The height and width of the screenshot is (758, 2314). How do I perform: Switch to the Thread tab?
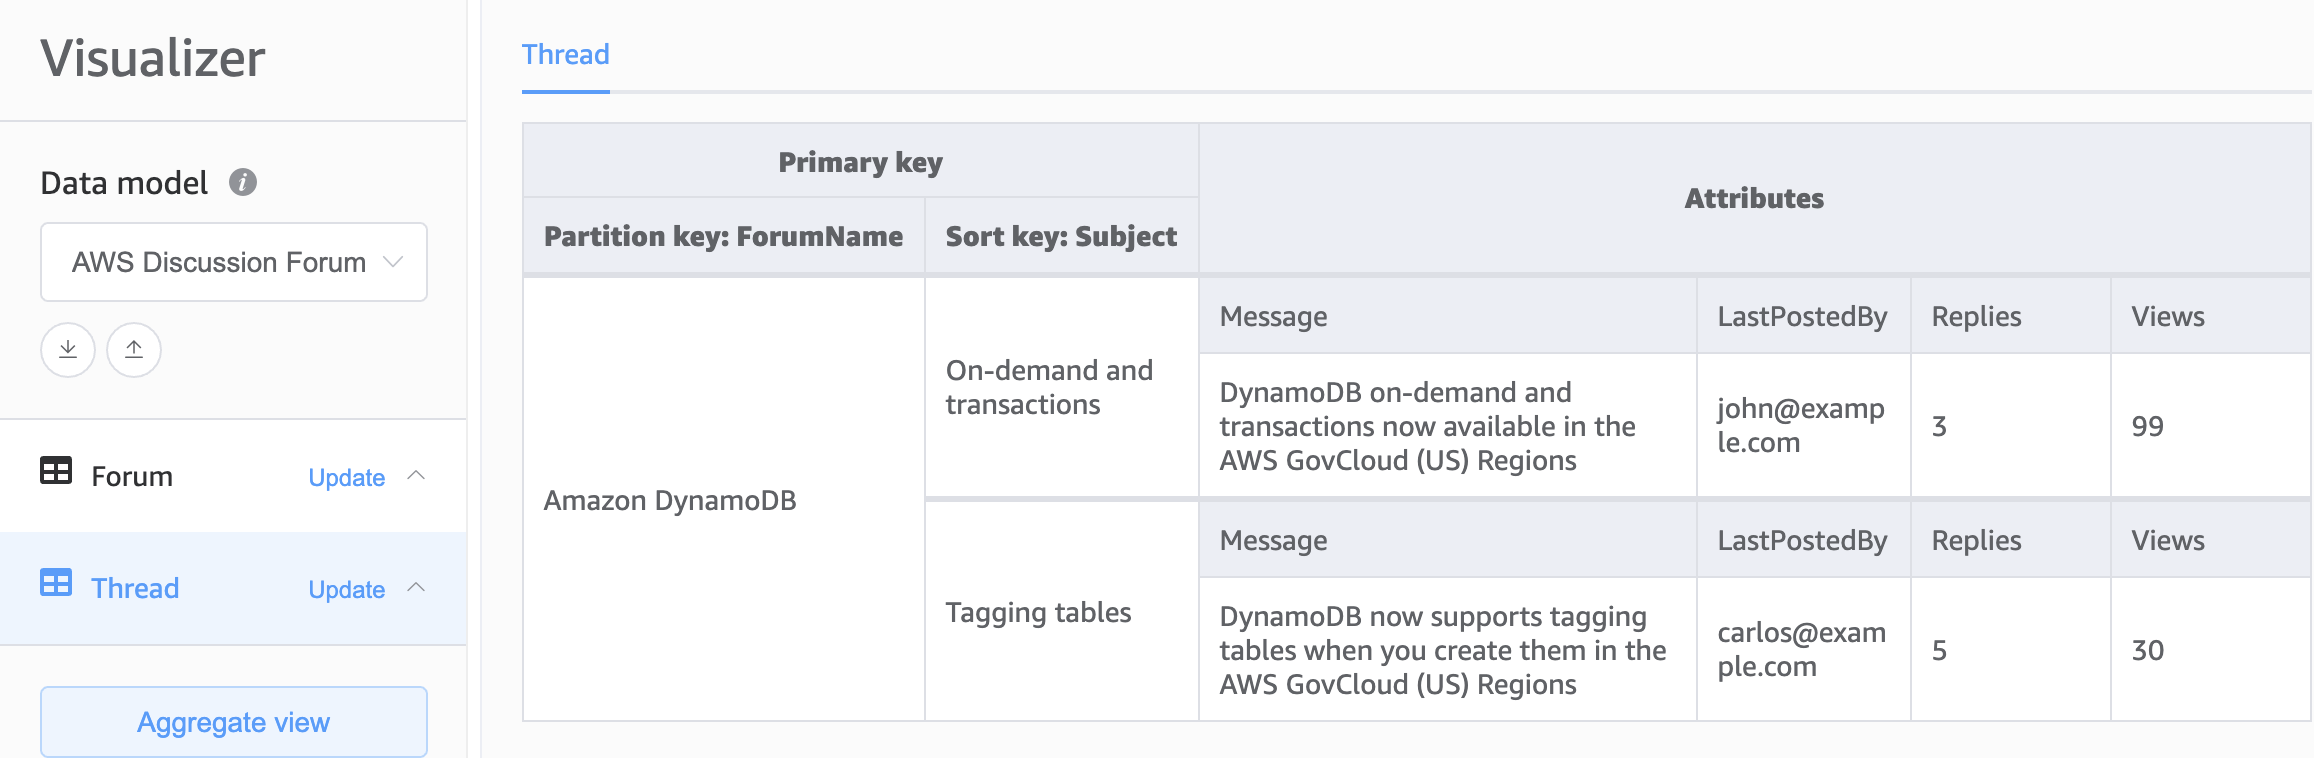[x=565, y=55]
